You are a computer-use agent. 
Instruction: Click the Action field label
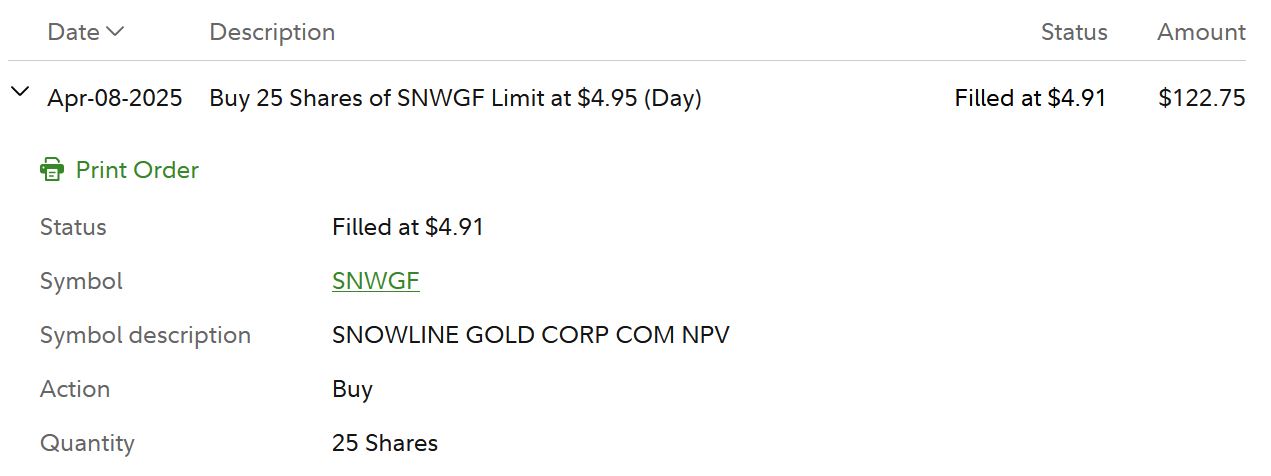(75, 389)
